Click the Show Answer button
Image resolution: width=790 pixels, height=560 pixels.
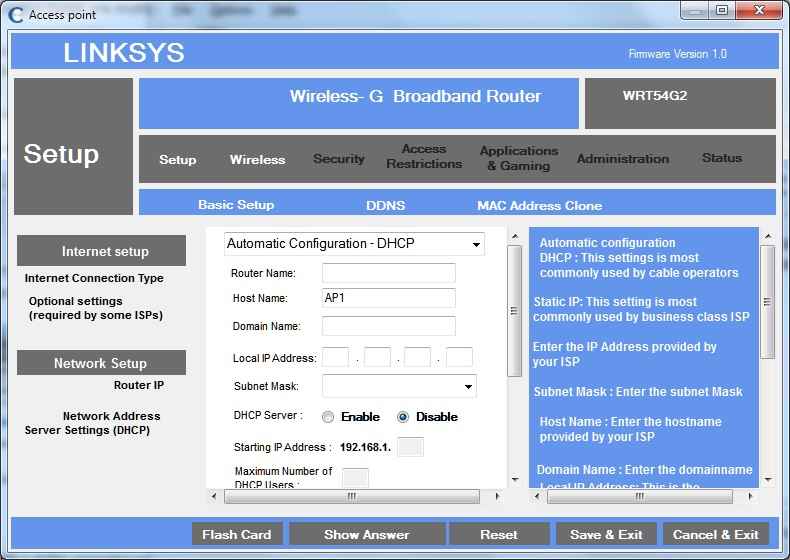(366, 534)
